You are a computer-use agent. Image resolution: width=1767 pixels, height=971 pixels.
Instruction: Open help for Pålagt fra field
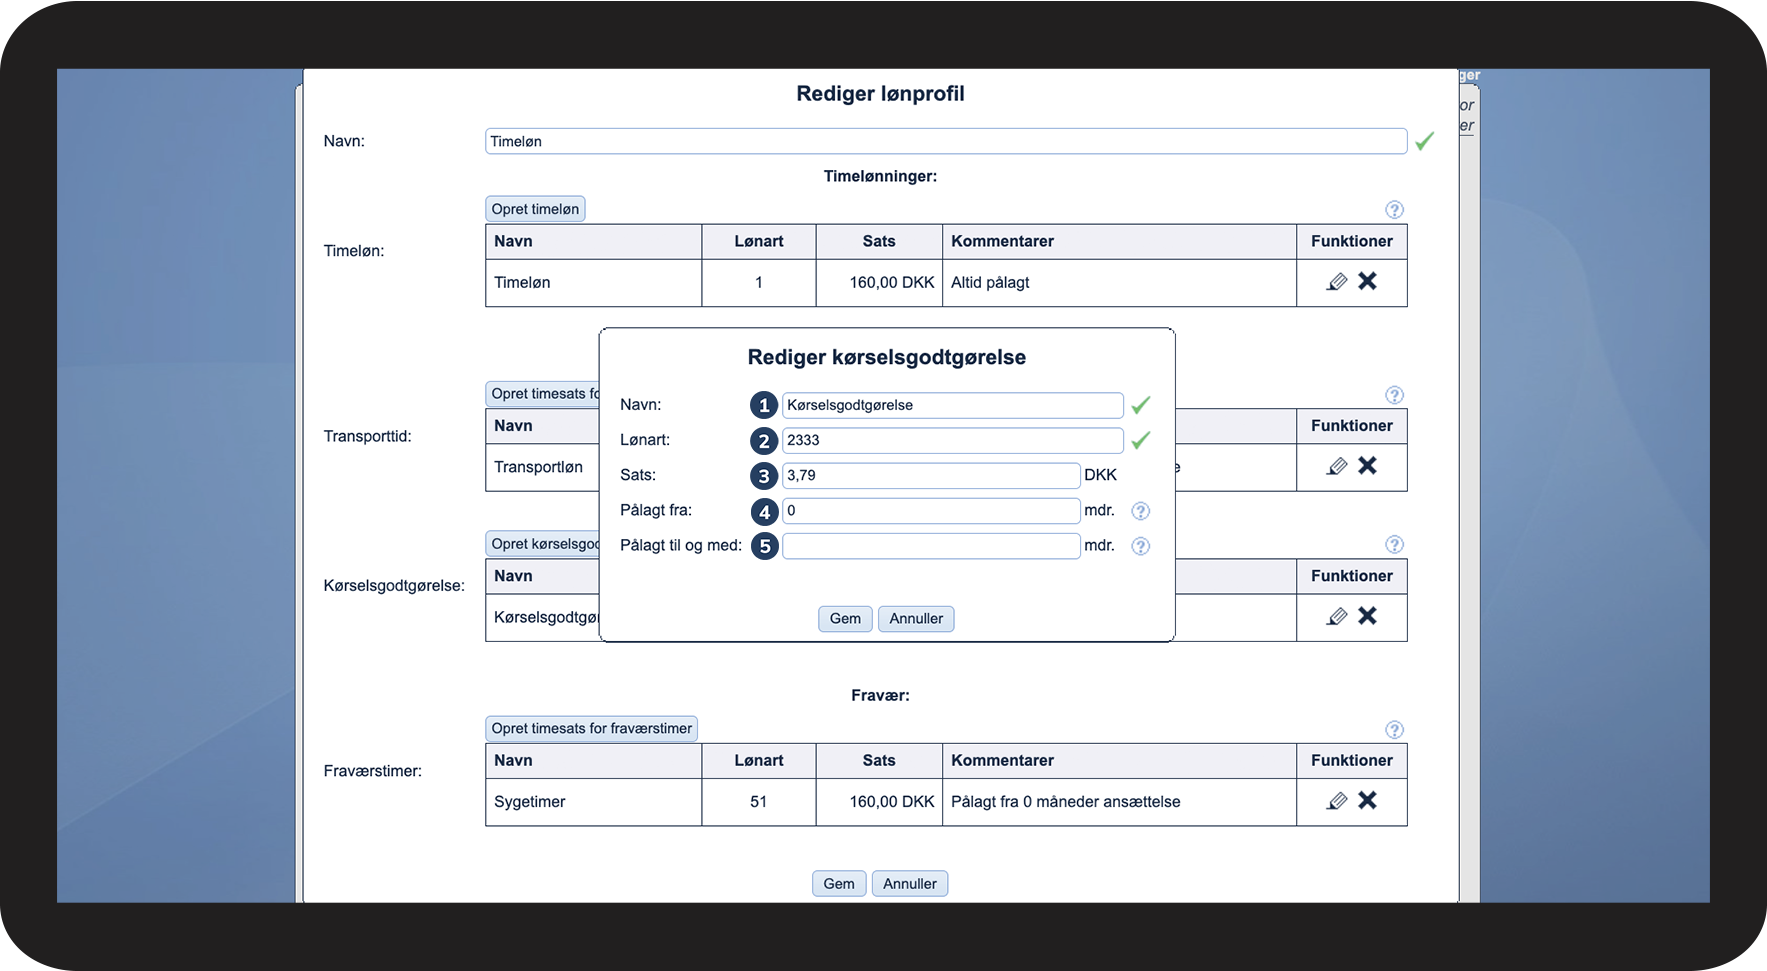[x=1140, y=511]
